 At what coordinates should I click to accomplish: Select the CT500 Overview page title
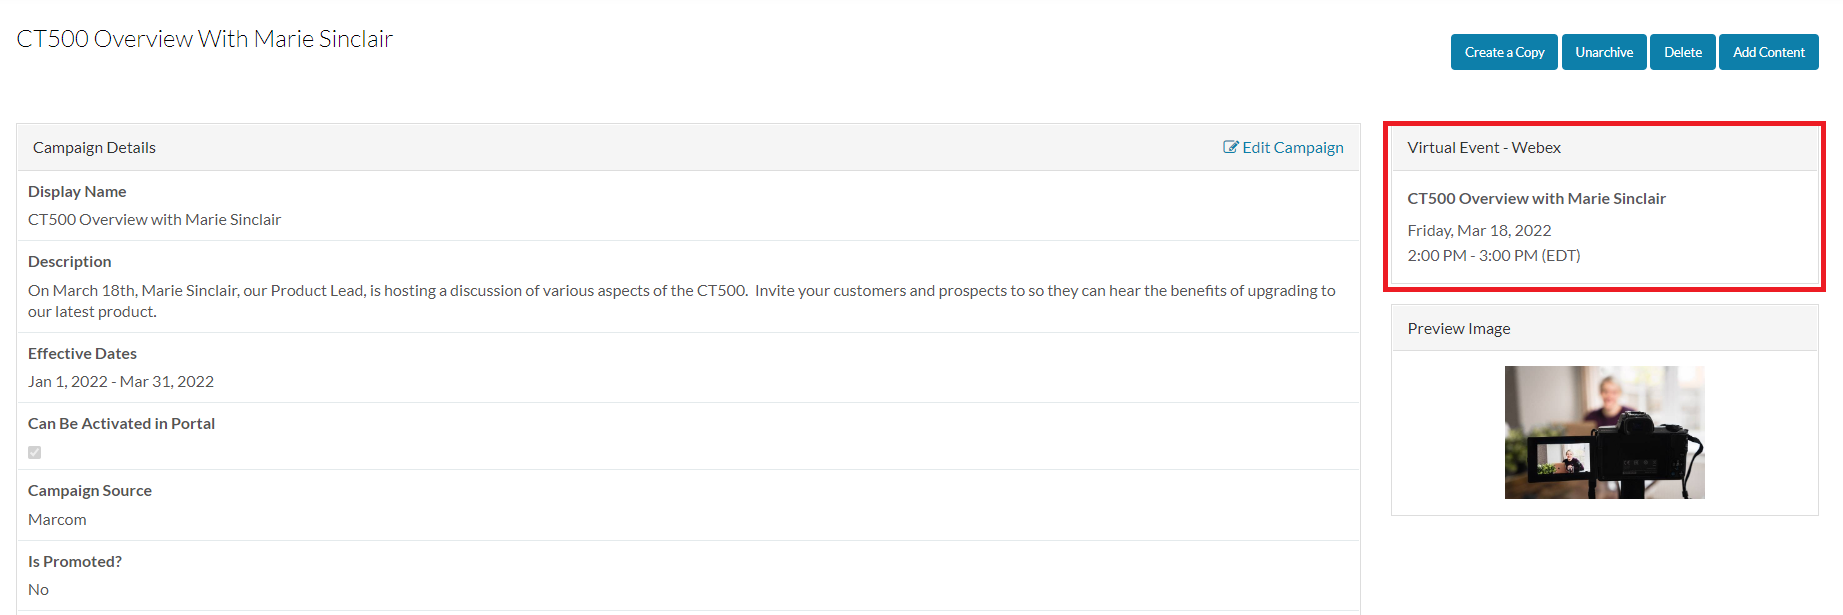tap(204, 38)
